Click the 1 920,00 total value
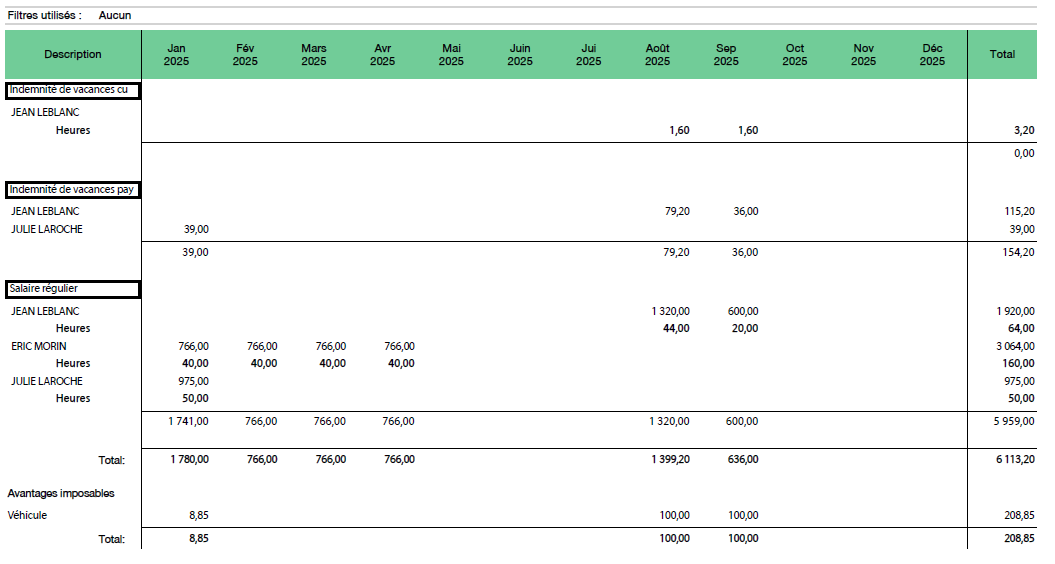 pos(1015,311)
